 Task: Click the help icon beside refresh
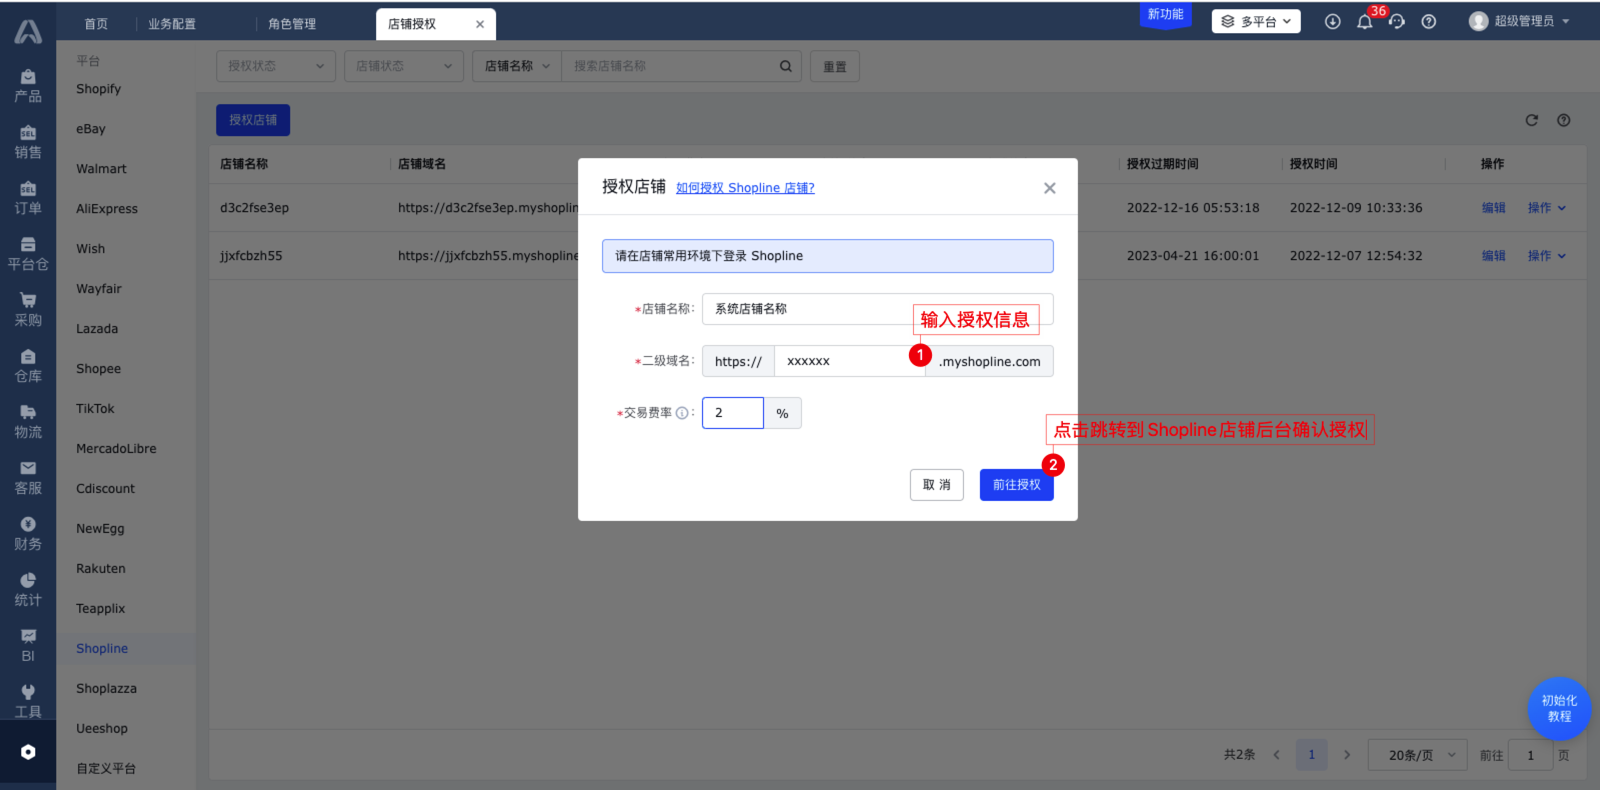point(1563,120)
